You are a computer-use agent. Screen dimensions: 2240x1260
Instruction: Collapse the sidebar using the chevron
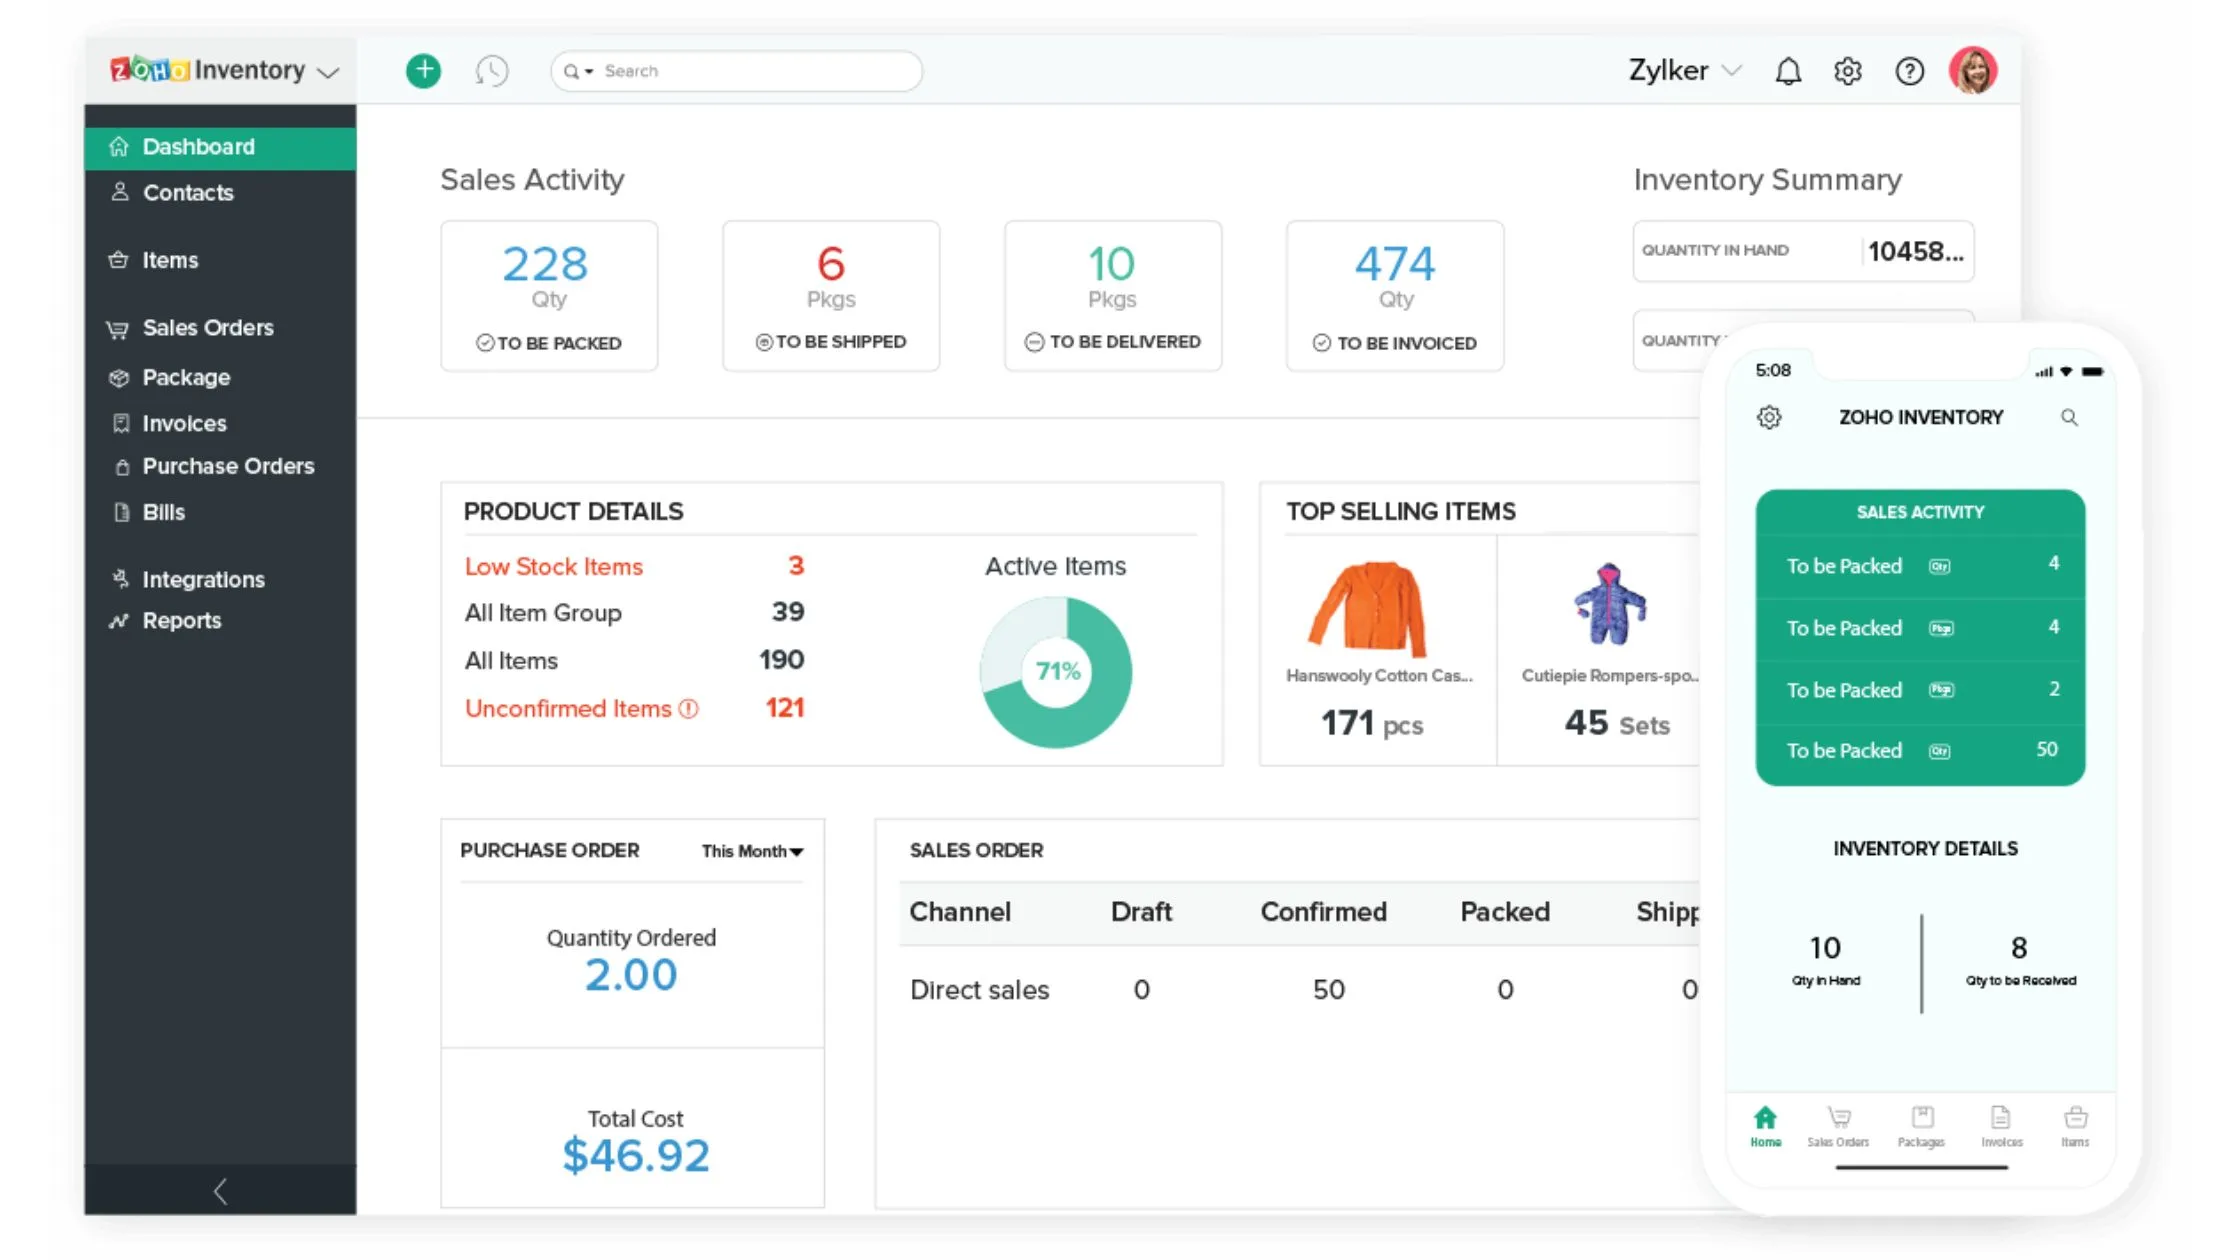click(x=219, y=1191)
